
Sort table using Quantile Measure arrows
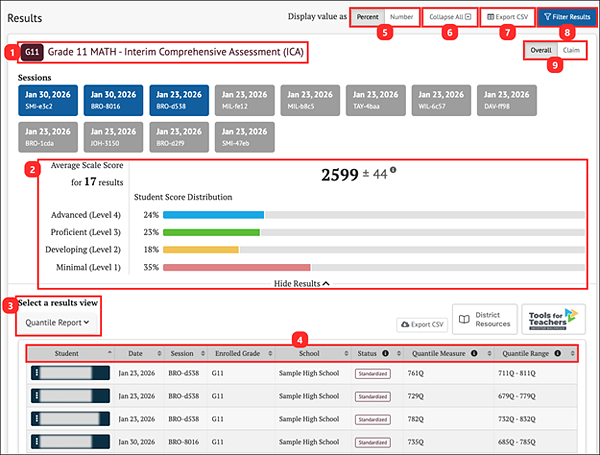(489, 353)
